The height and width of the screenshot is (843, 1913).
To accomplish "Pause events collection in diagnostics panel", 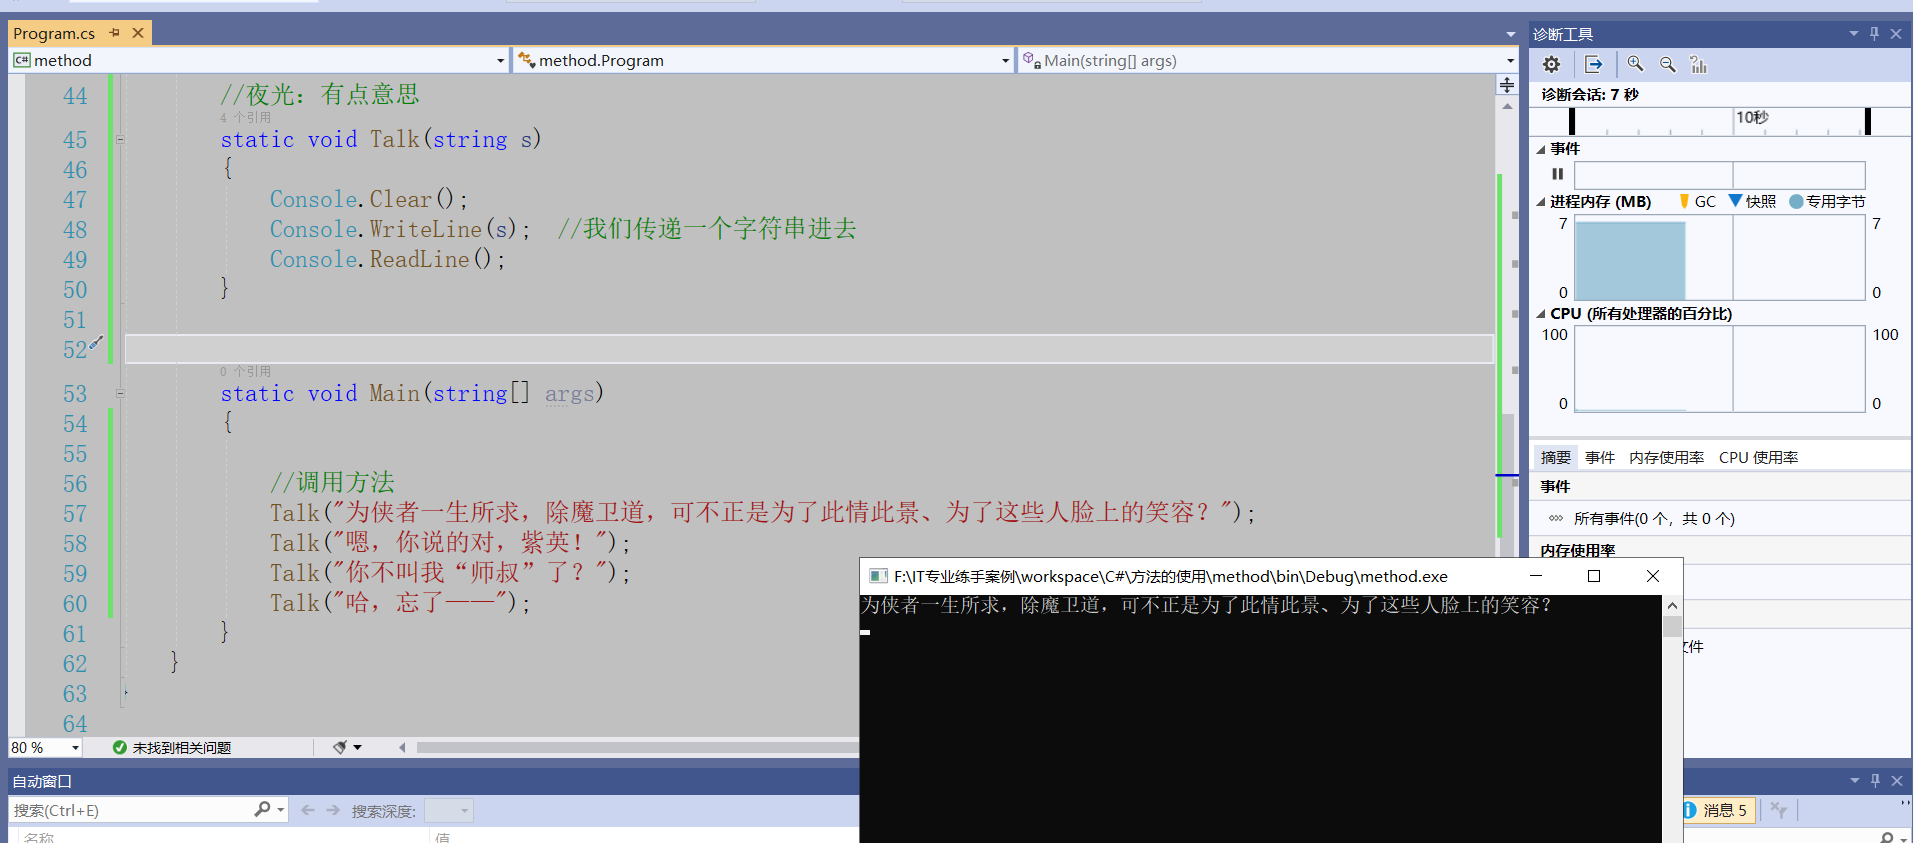I will pyautogui.click(x=1557, y=174).
